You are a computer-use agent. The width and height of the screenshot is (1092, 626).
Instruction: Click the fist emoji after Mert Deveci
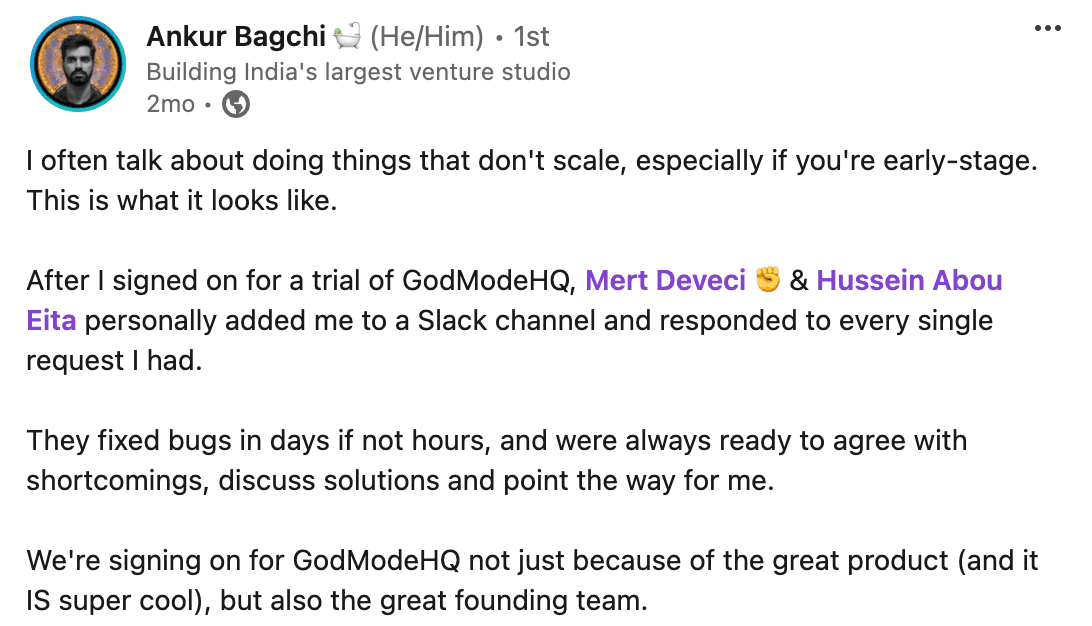click(x=767, y=281)
